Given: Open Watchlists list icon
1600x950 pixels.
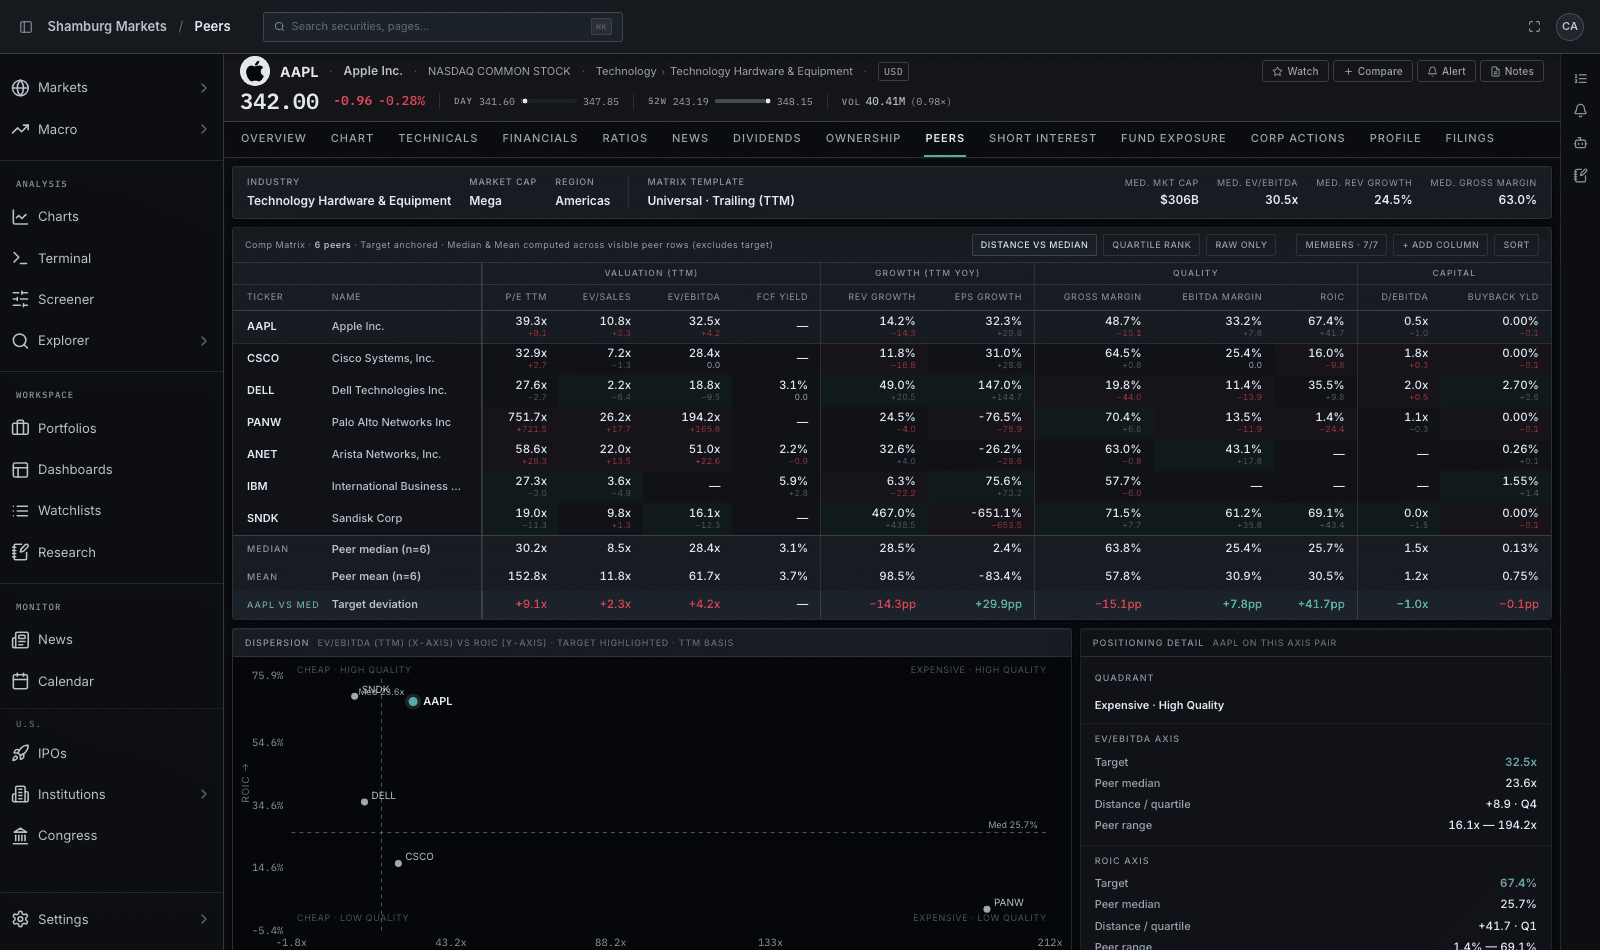Looking at the screenshot, I should pos(20,511).
